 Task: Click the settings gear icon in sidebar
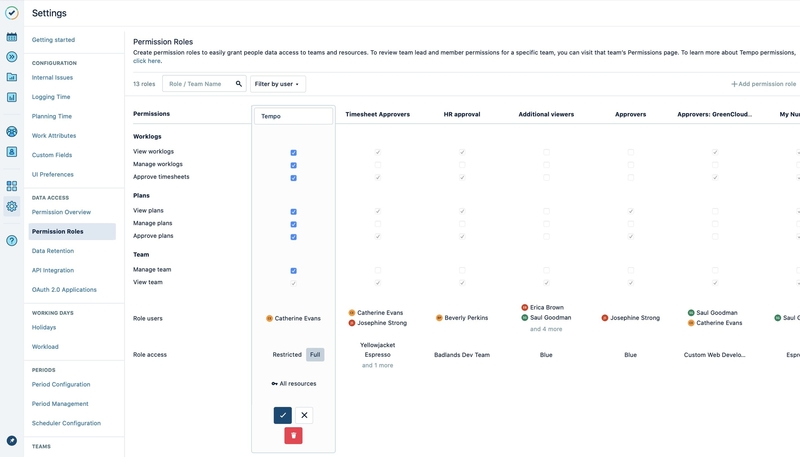tap(12, 206)
